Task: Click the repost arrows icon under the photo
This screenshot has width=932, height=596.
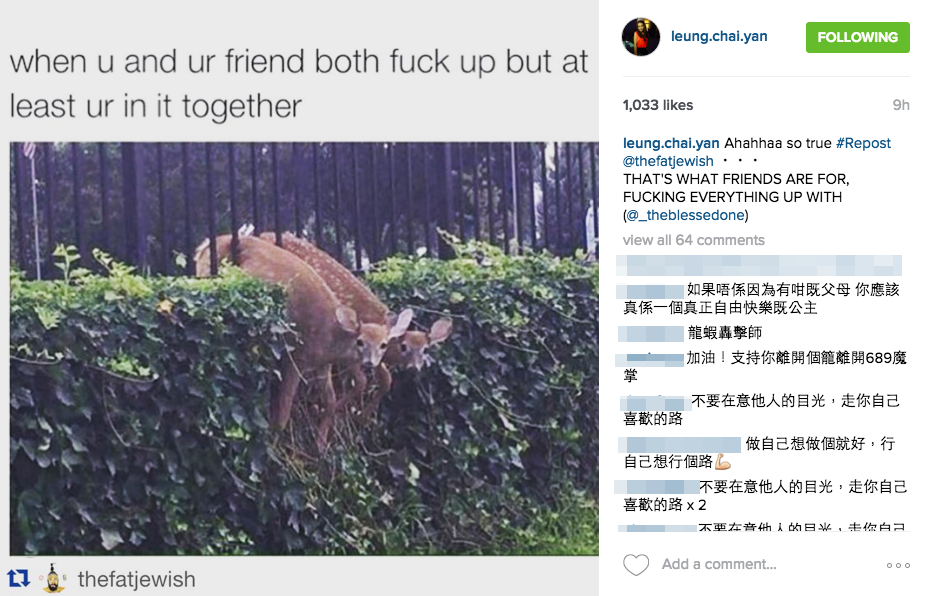Action: click(18, 578)
